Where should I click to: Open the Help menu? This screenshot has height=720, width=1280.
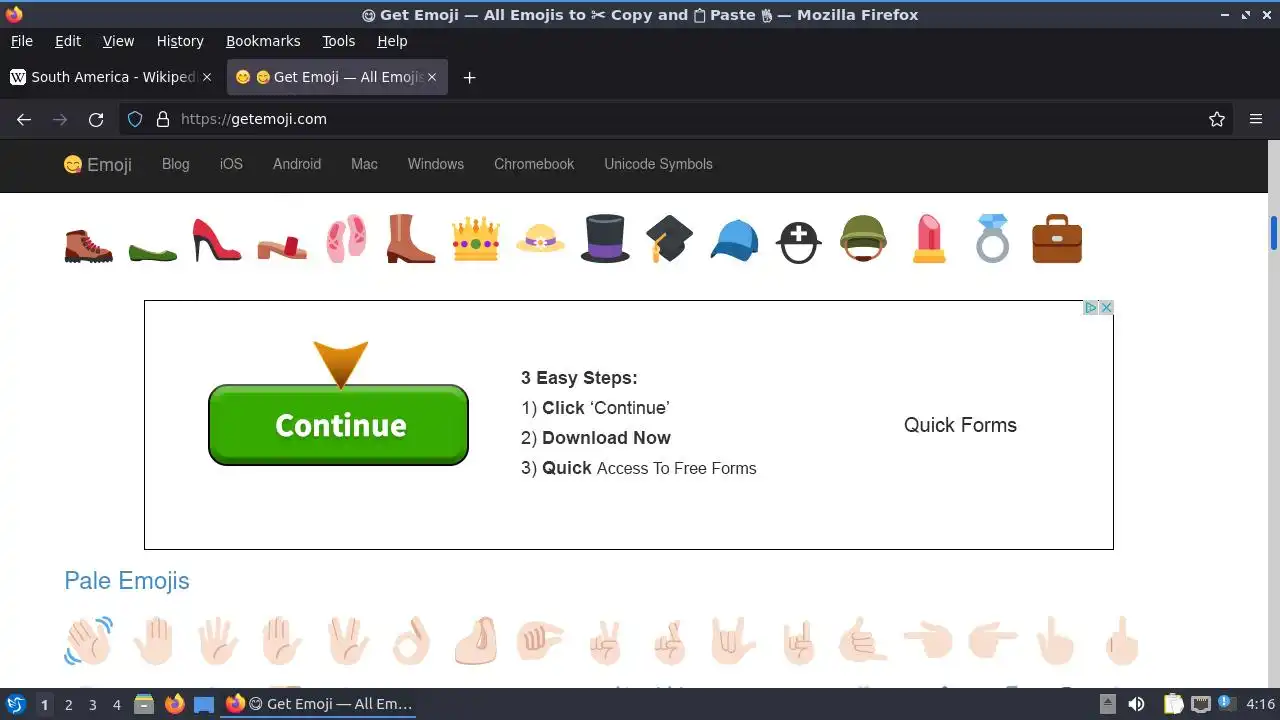click(x=392, y=41)
